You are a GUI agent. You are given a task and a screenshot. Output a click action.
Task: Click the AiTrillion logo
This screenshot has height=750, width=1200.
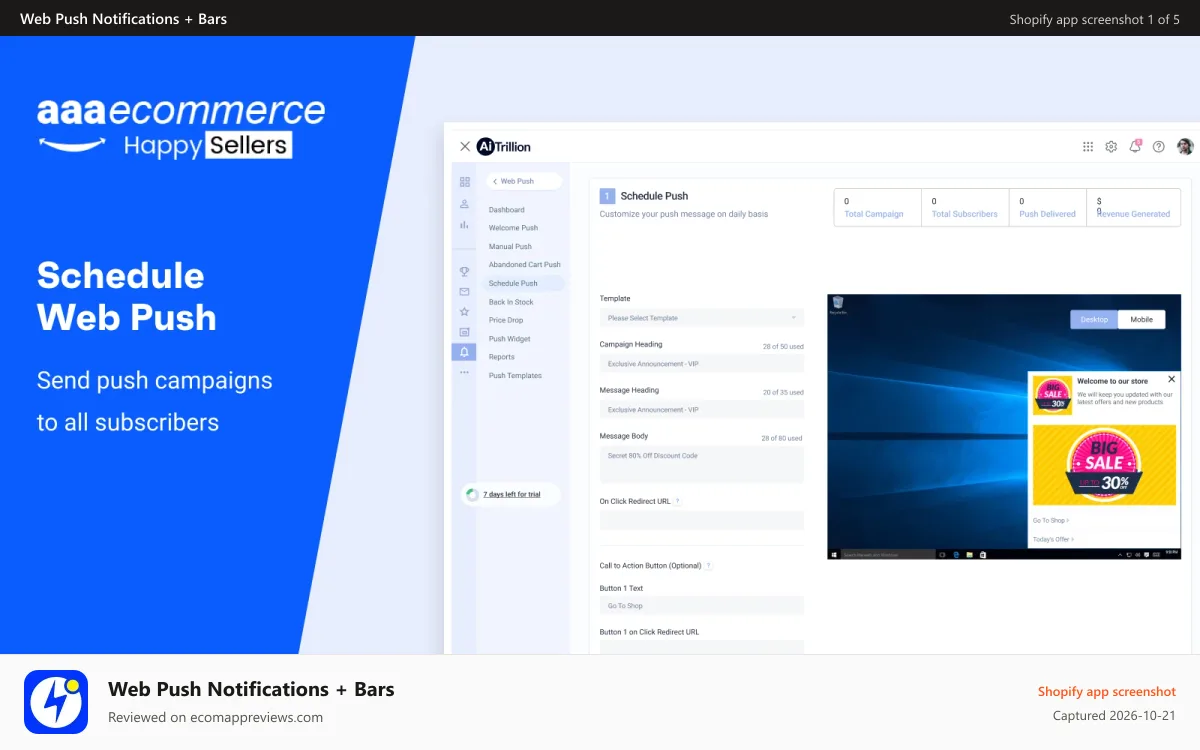pos(504,147)
